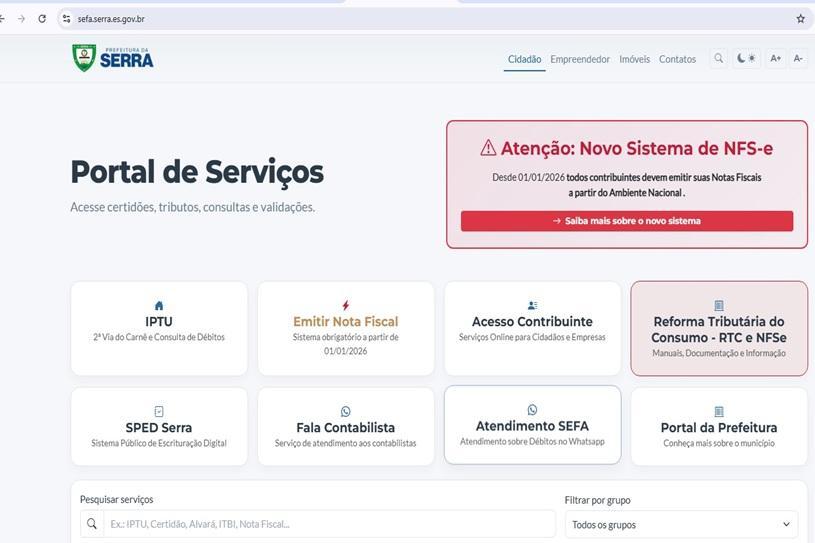This screenshot has height=543, width=815.
Task: Reload the page with browser refresh icon
Action: (42, 19)
